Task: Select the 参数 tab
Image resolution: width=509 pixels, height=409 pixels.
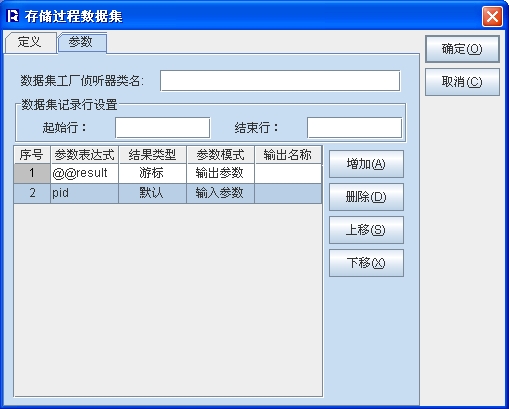Action: coord(82,42)
